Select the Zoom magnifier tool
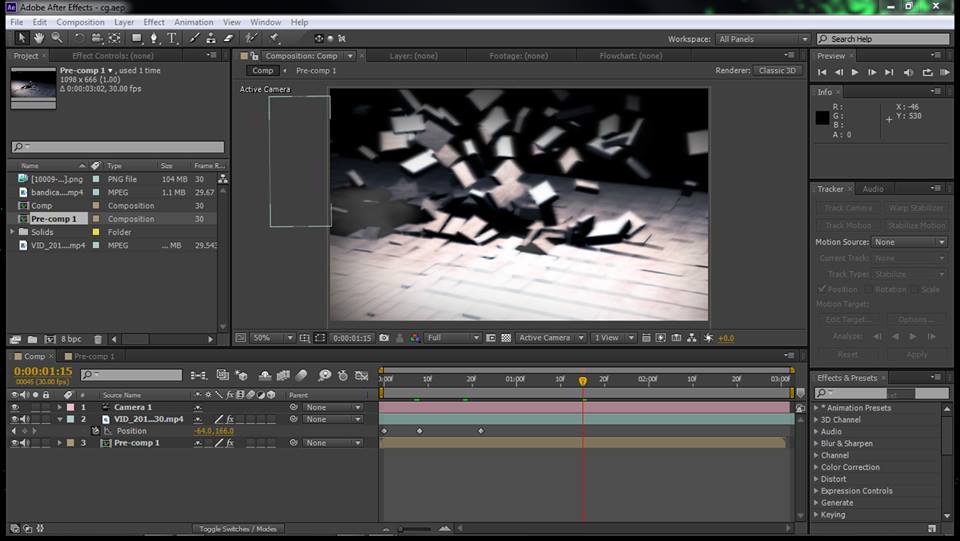This screenshot has width=960, height=541. [x=56, y=38]
